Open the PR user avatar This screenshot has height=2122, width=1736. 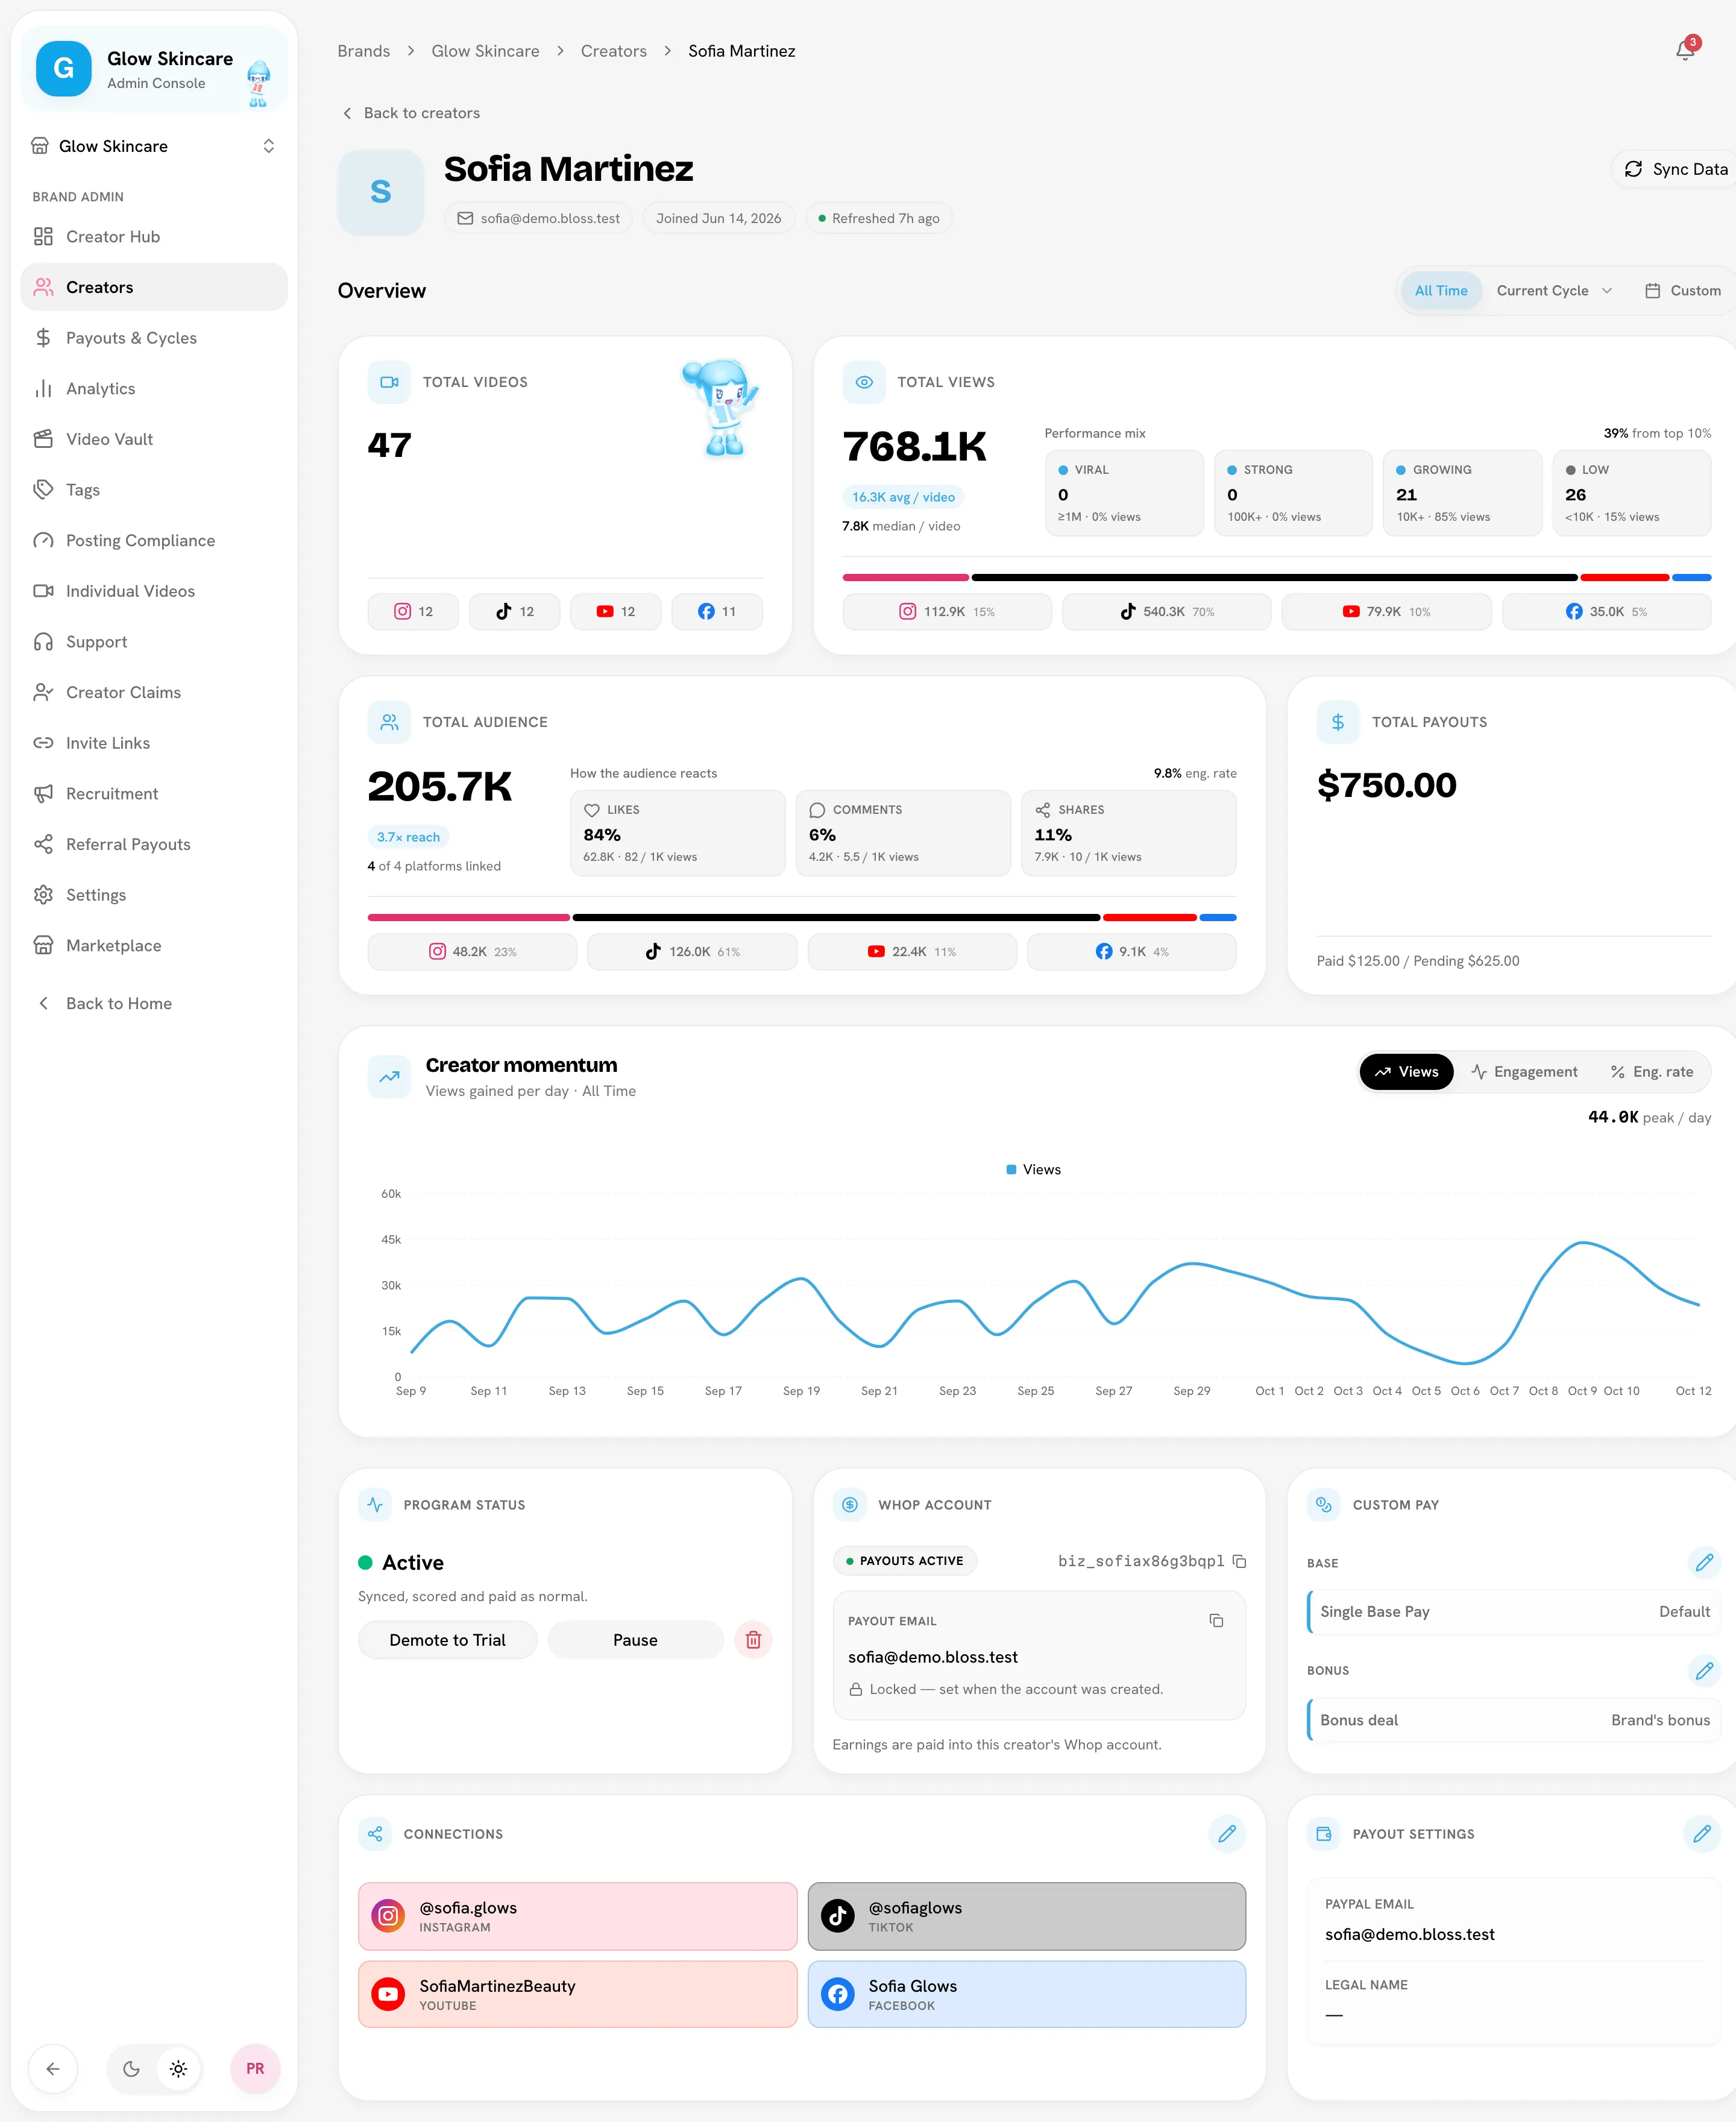(255, 2069)
